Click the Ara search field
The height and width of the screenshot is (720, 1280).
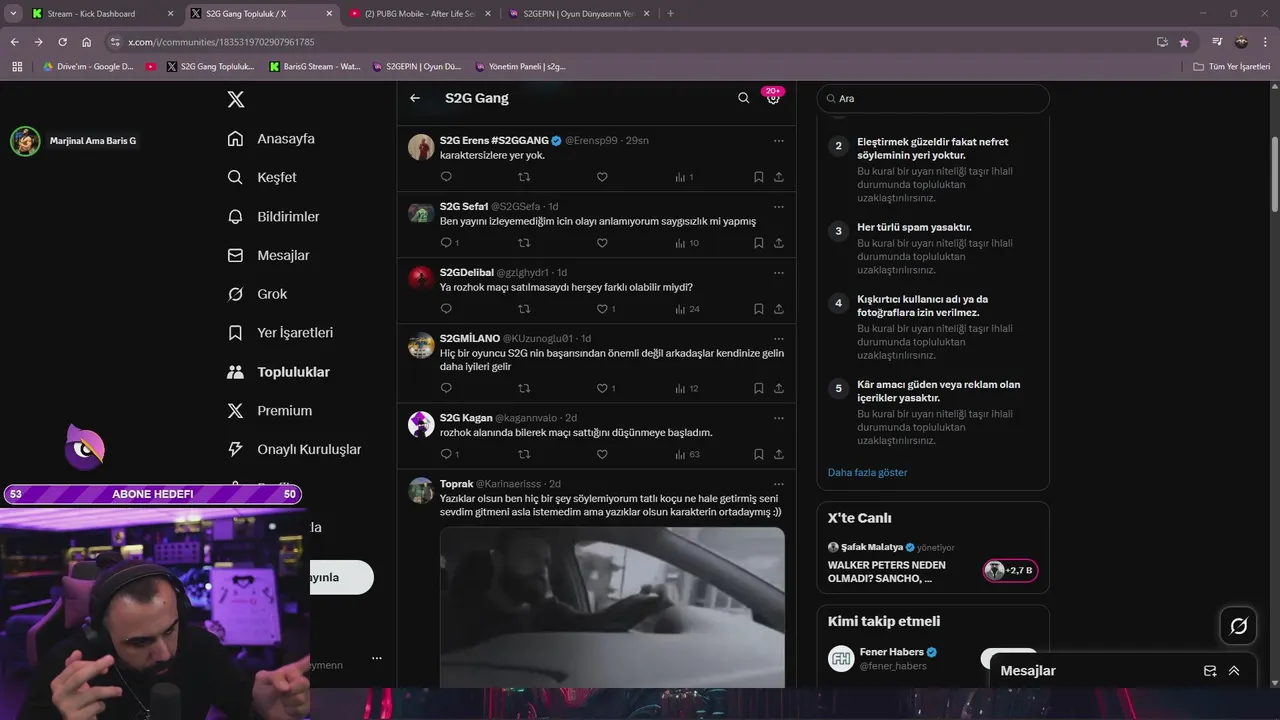[933, 98]
